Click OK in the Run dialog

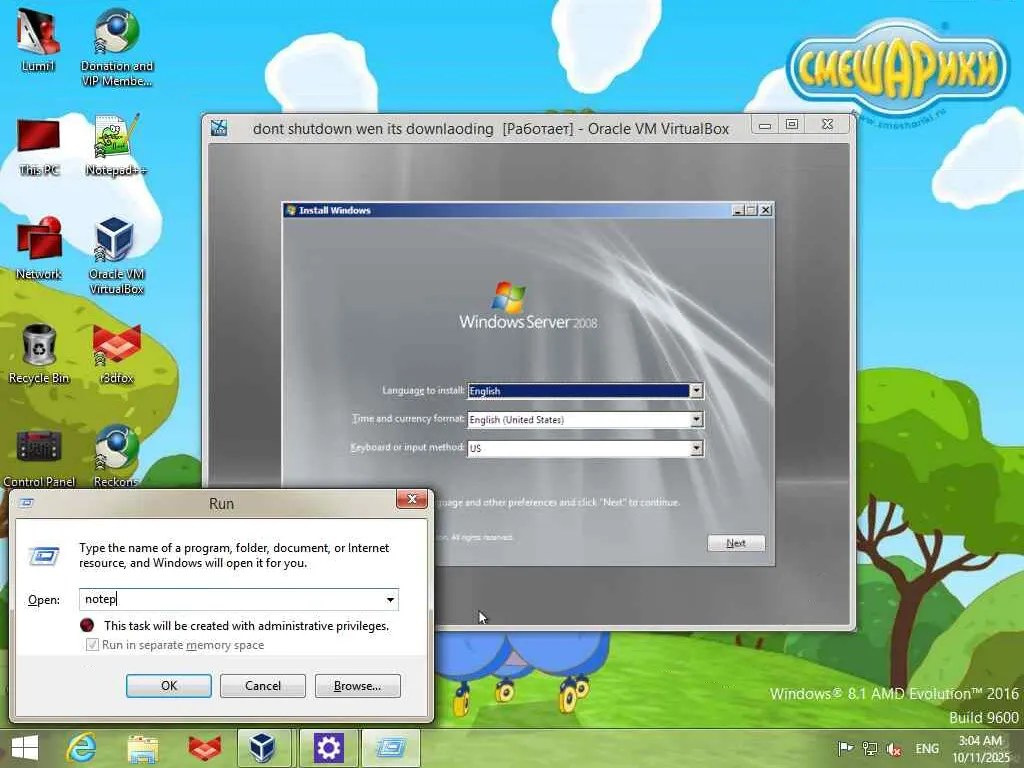(168, 686)
